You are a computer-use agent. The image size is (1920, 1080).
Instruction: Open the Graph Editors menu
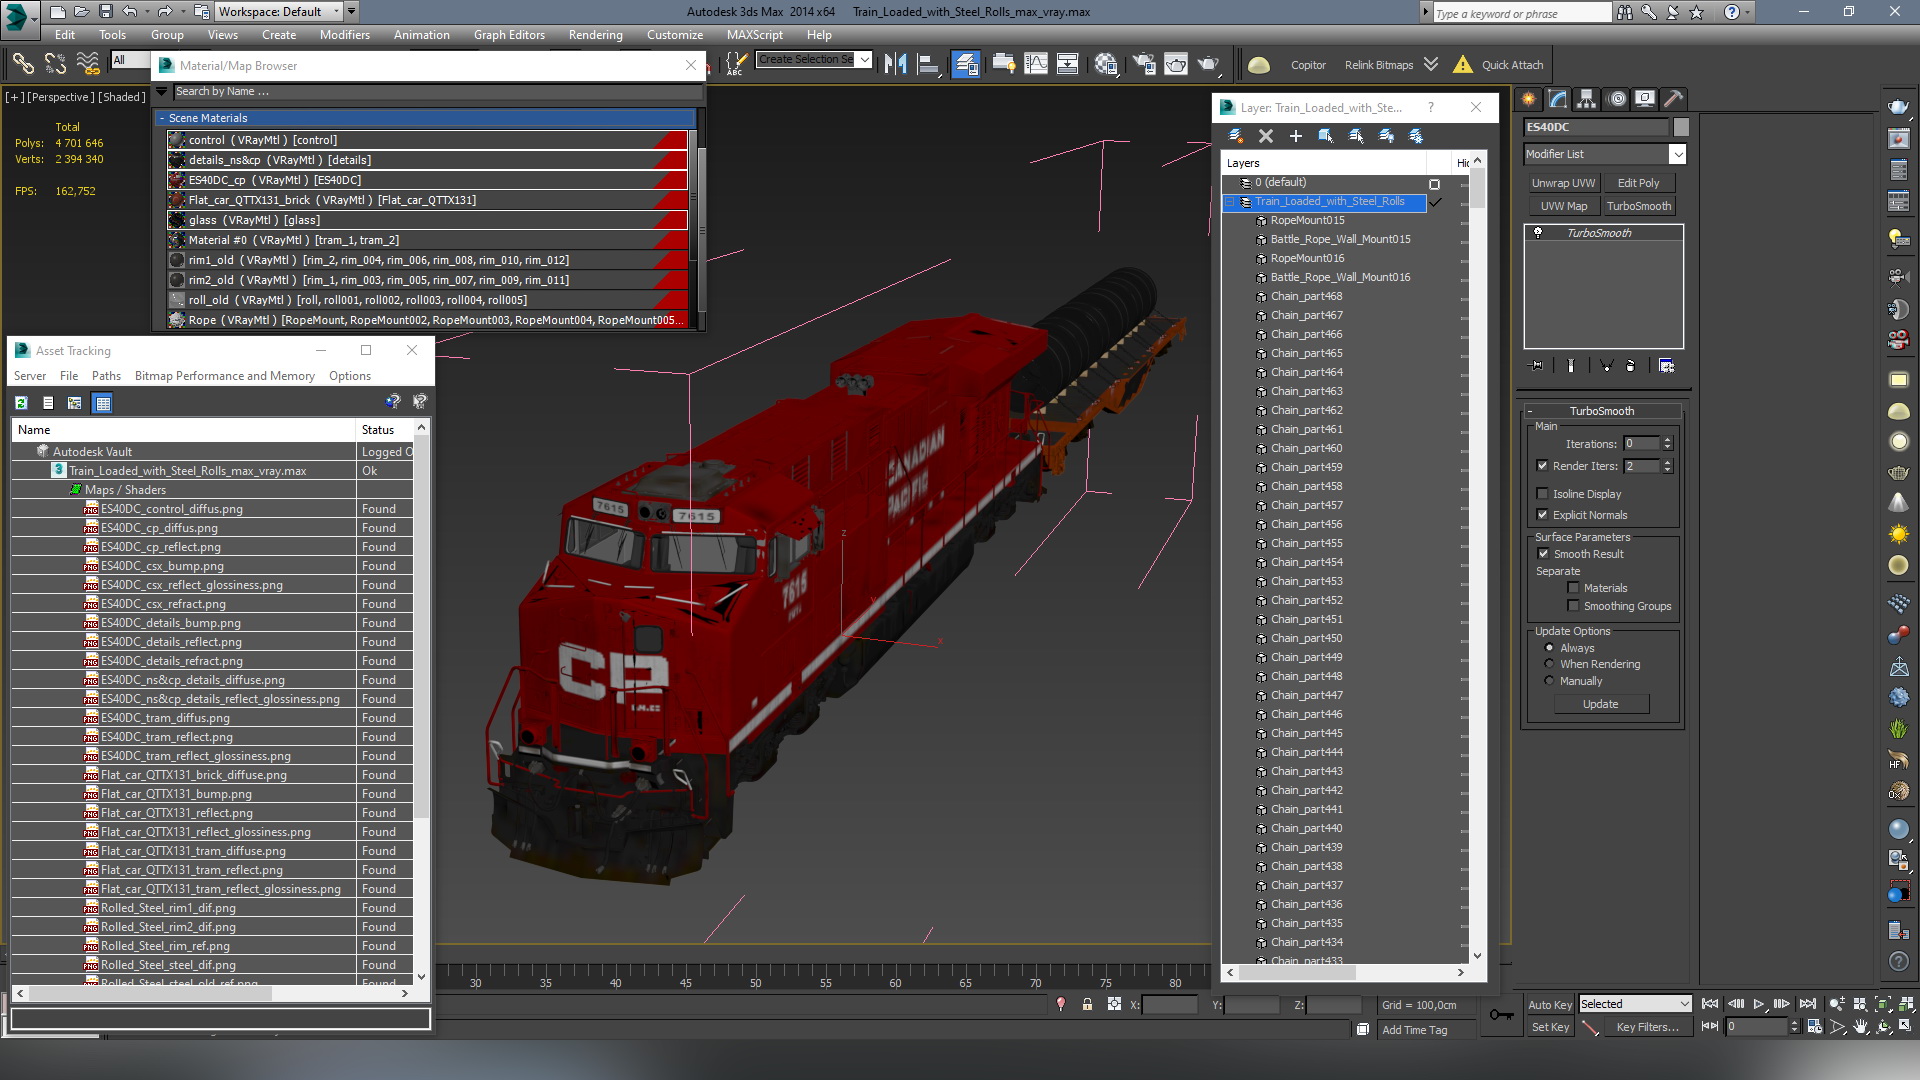(x=509, y=35)
